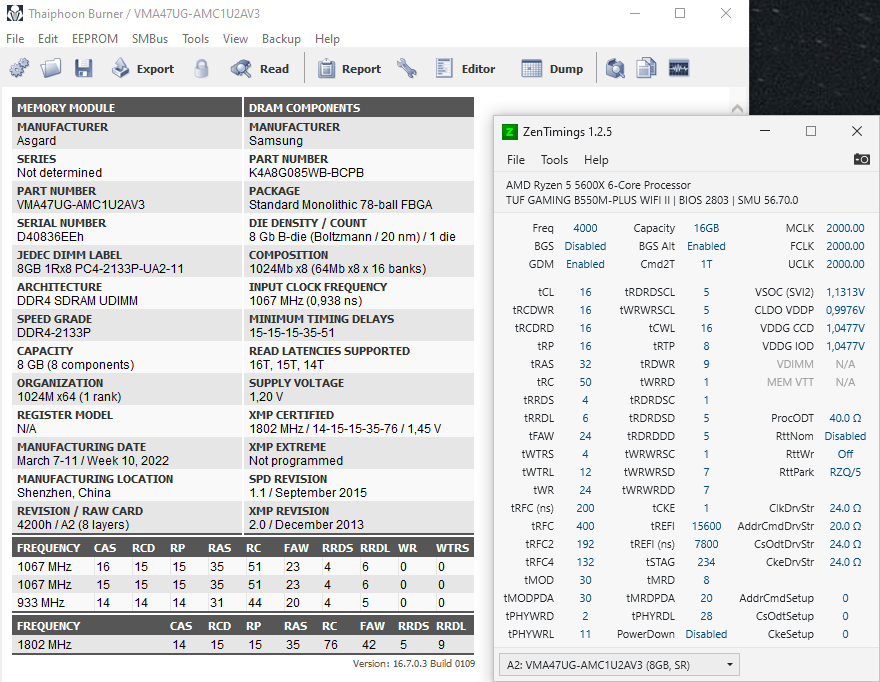Click the ZenTimings green Z app icon
Viewport: 880px width, 682px height.
509,132
